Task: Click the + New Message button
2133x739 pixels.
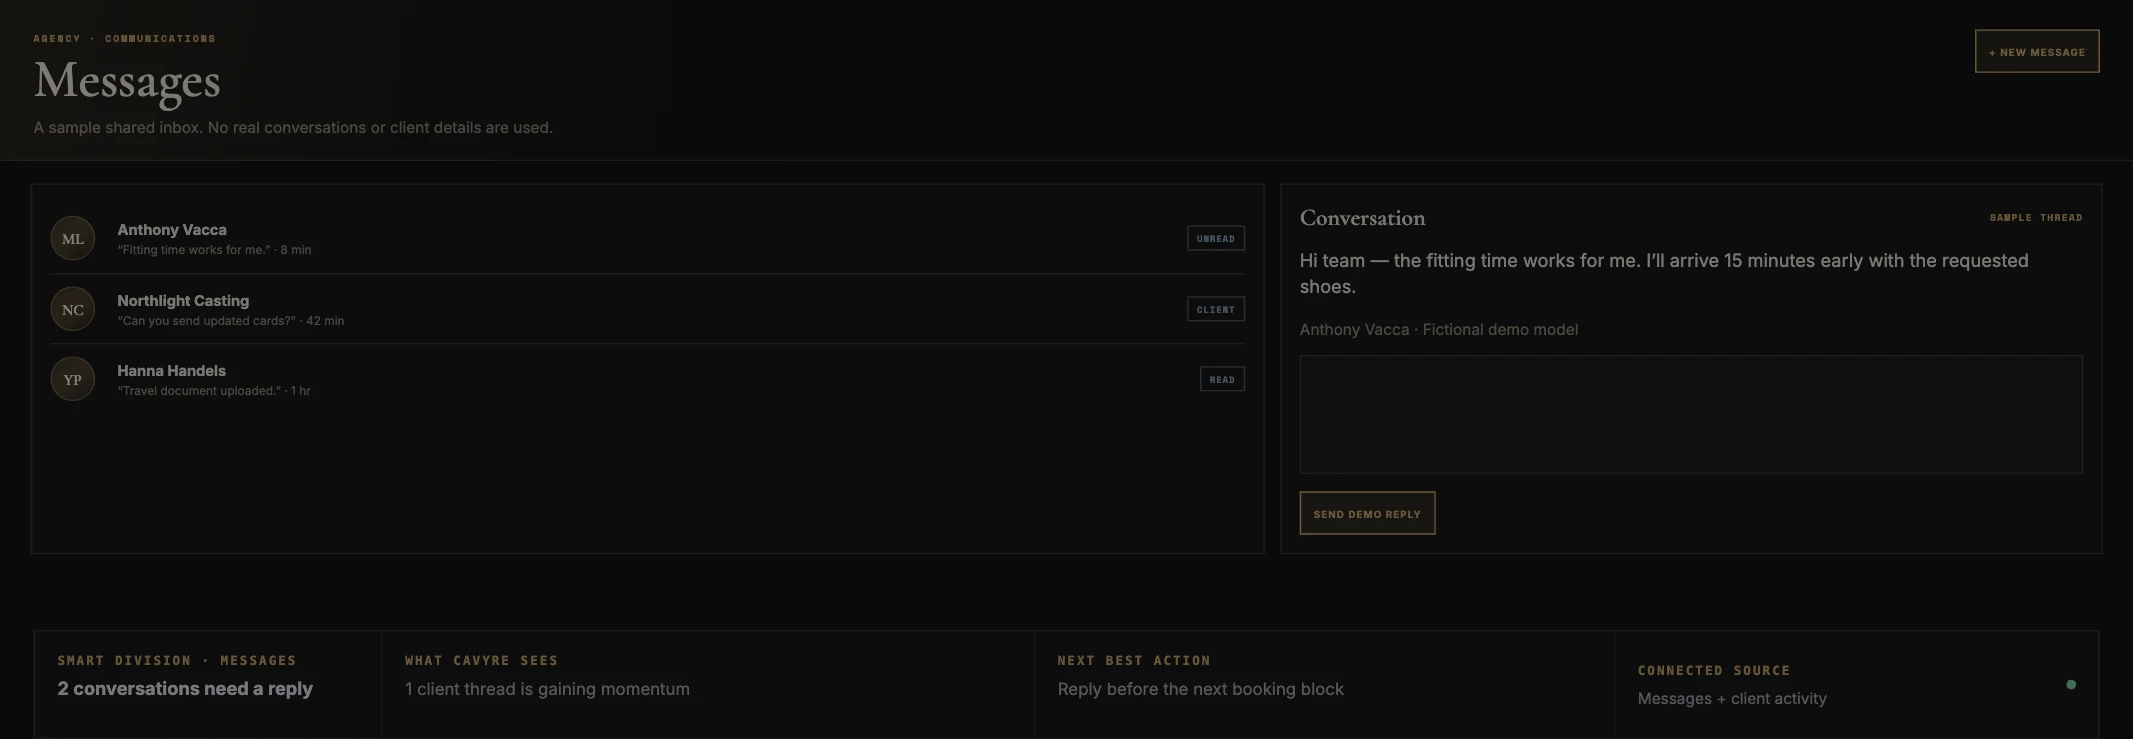Action: point(2037,52)
